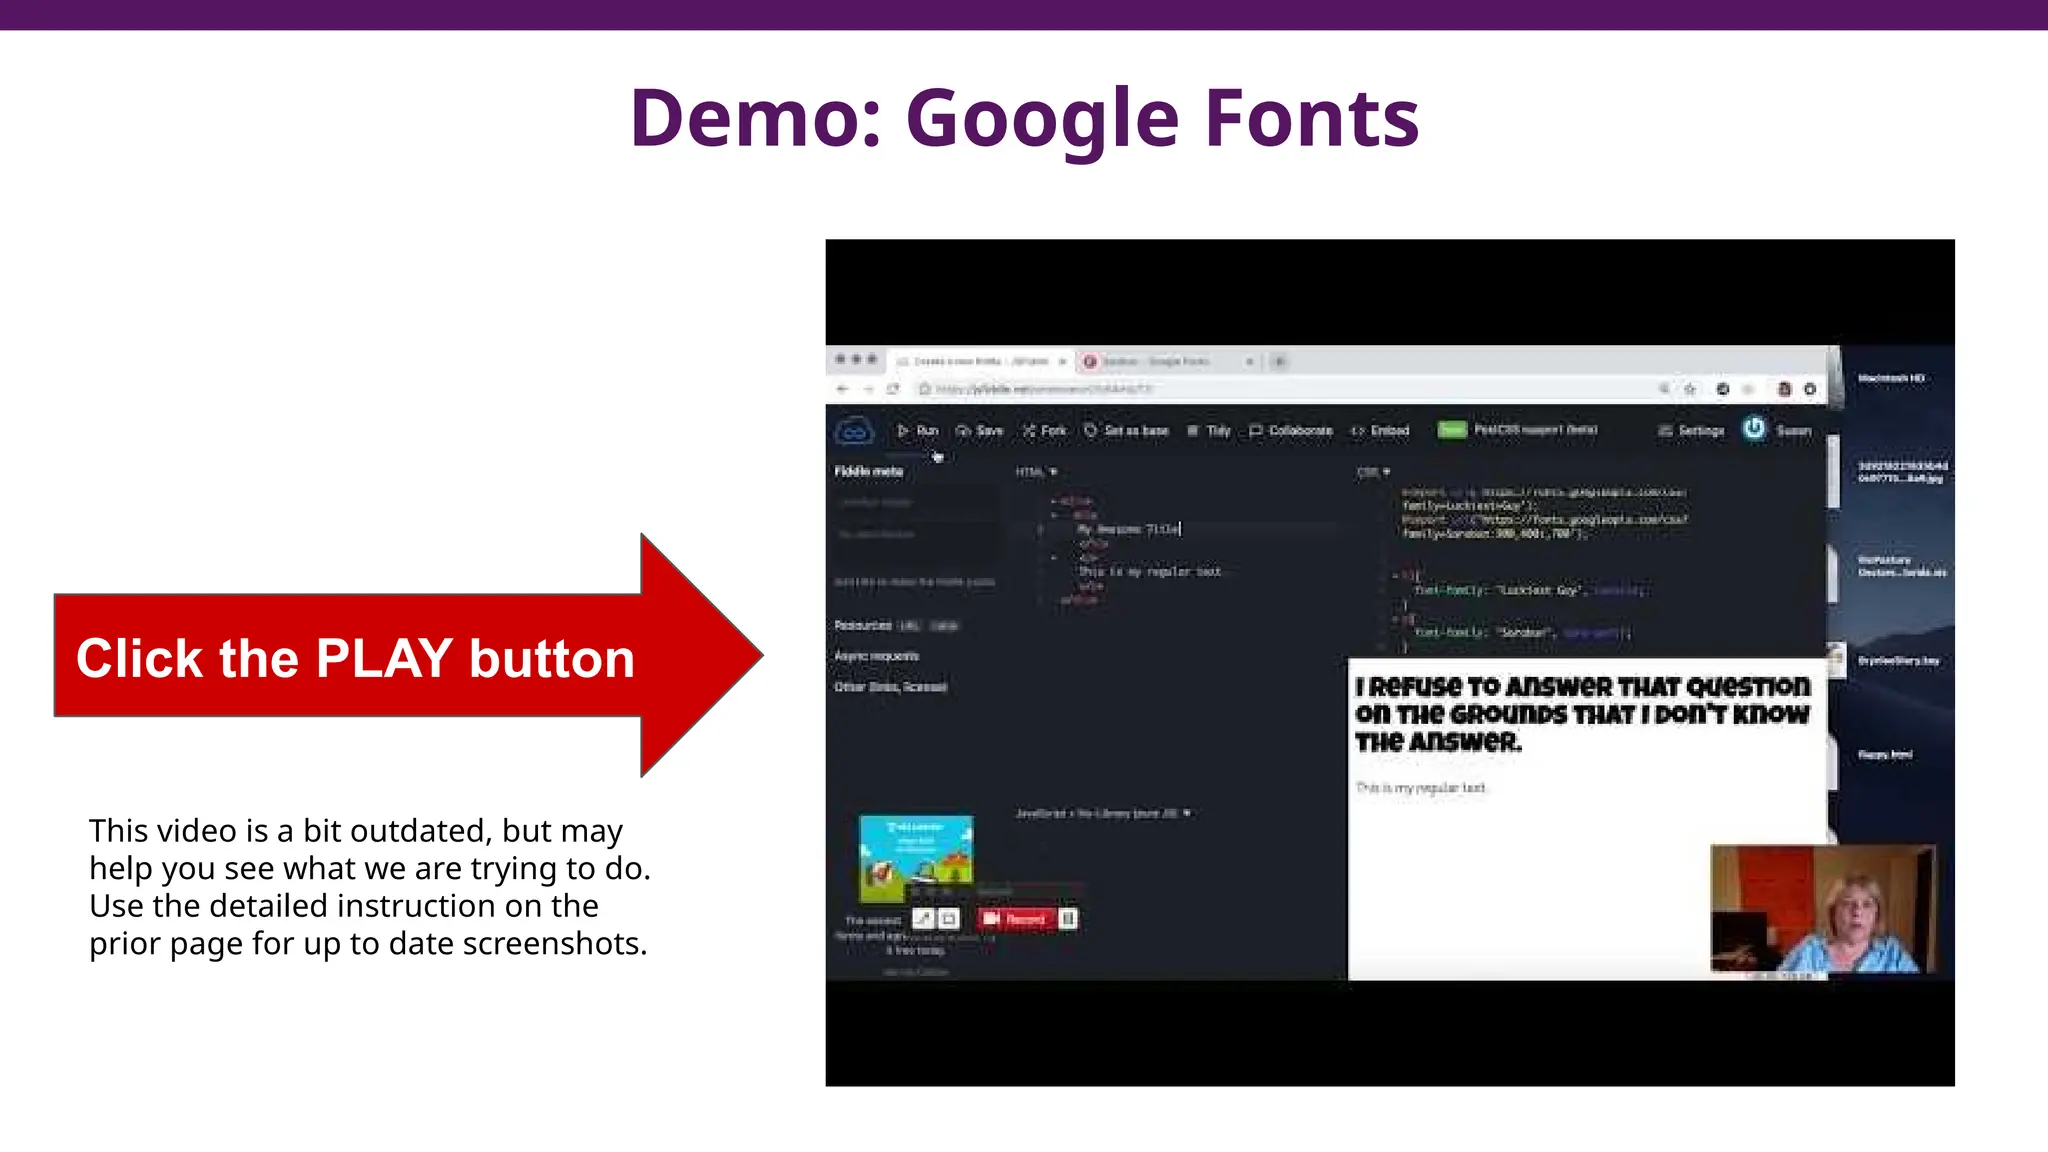Click the red PLAY button arrow
The width and height of the screenshot is (2048, 1152).
400,657
